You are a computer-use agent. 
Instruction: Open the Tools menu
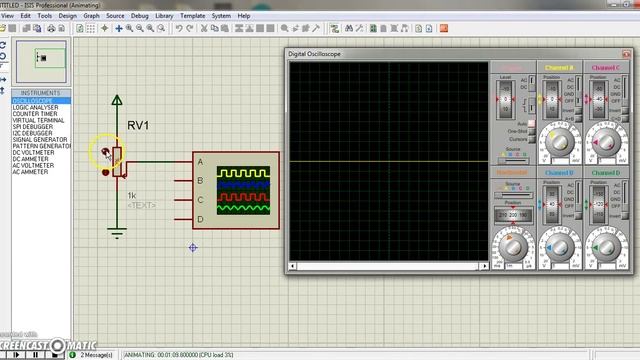(44, 16)
